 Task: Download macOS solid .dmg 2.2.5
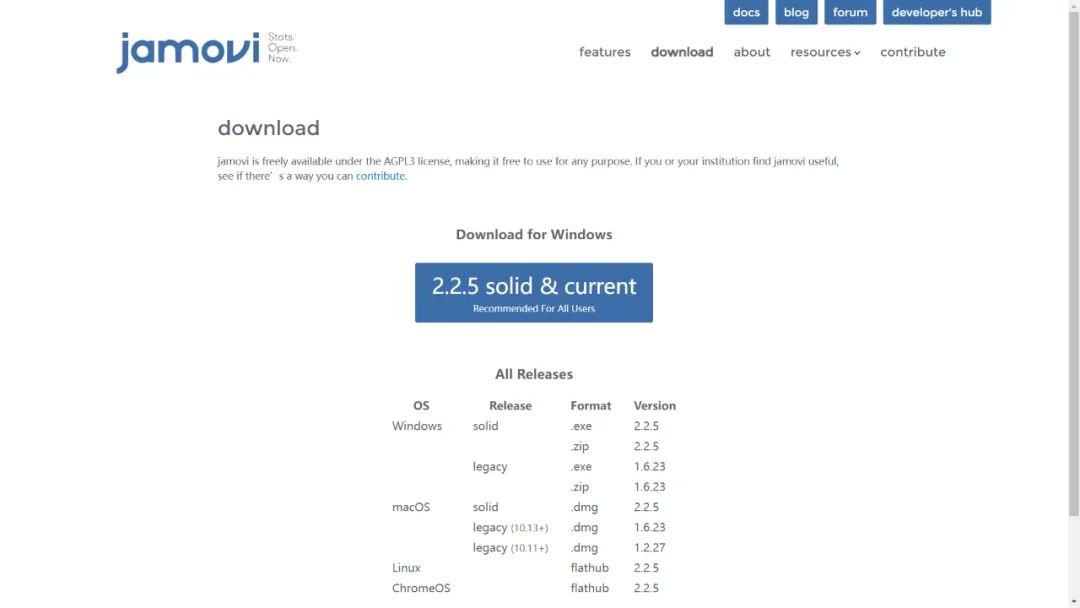584,507
